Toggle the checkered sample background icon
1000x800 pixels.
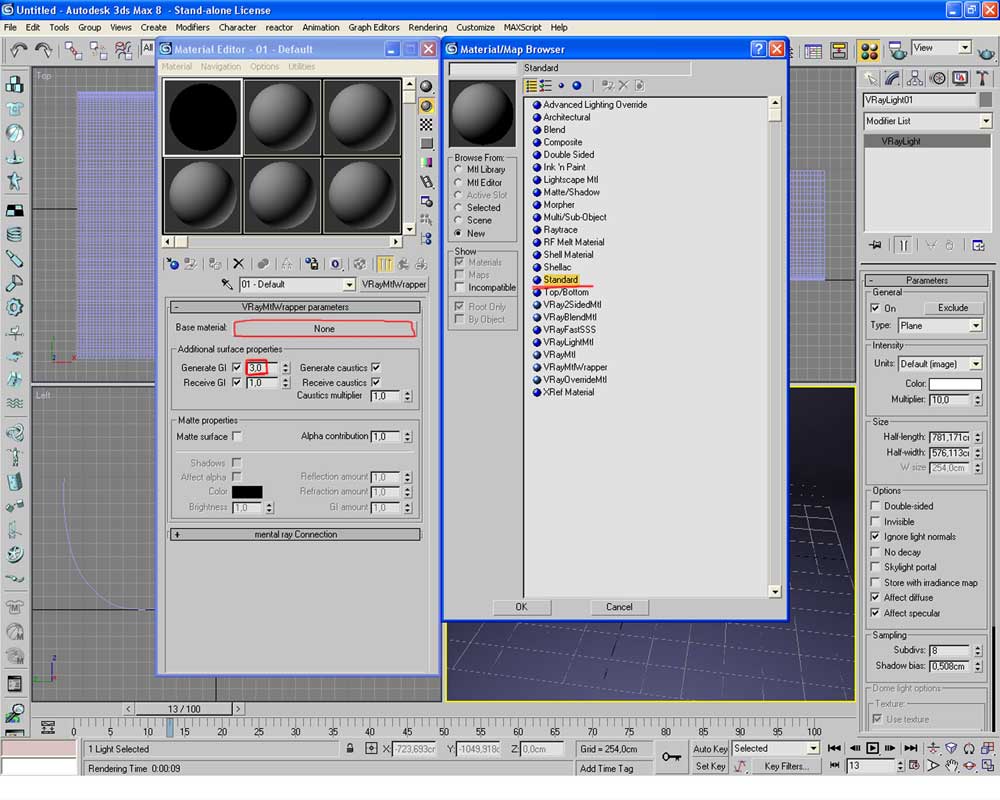pyautogui.click(x=427, y=125)
